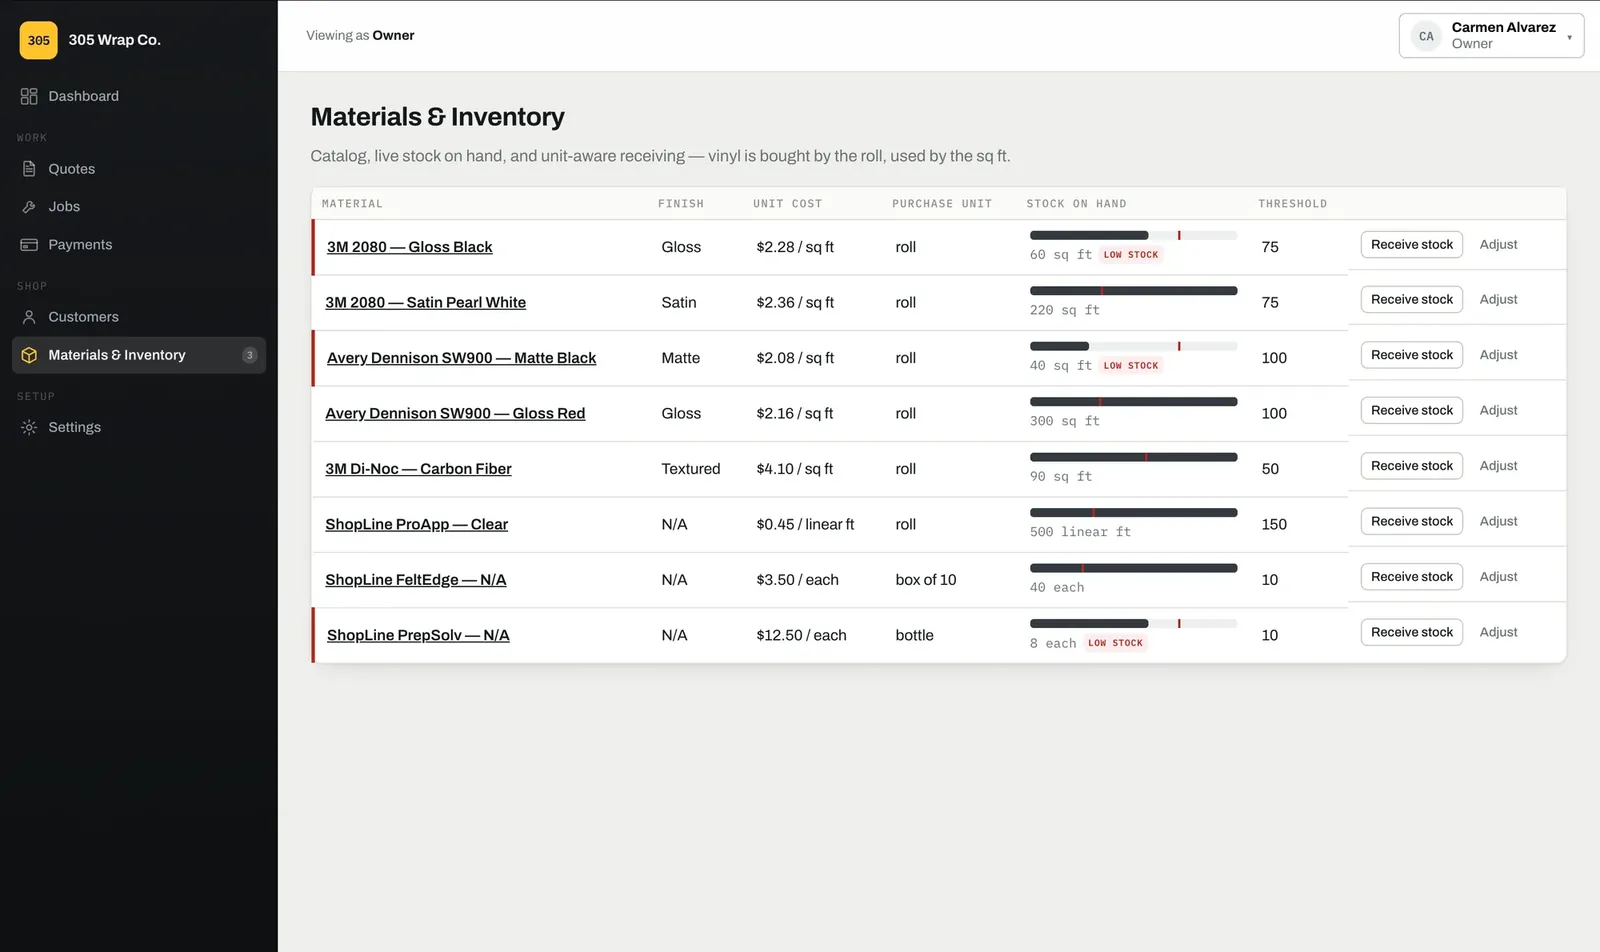Click the Quotes document icon
This screenshot has height=952, width=1600.
pyautogui.click(x=29, y=169)
